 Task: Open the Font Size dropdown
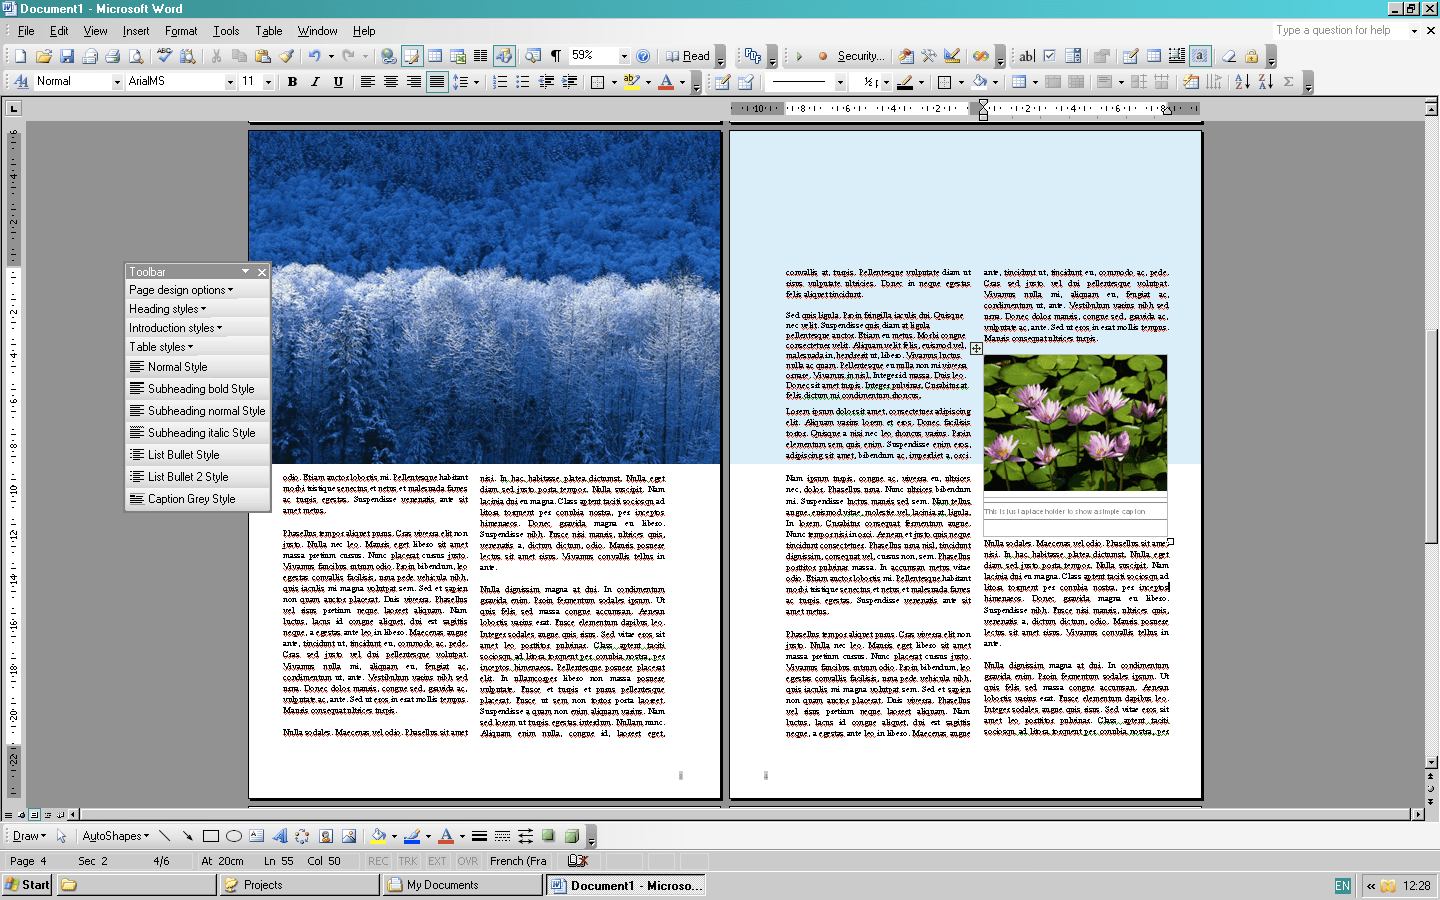268,82
